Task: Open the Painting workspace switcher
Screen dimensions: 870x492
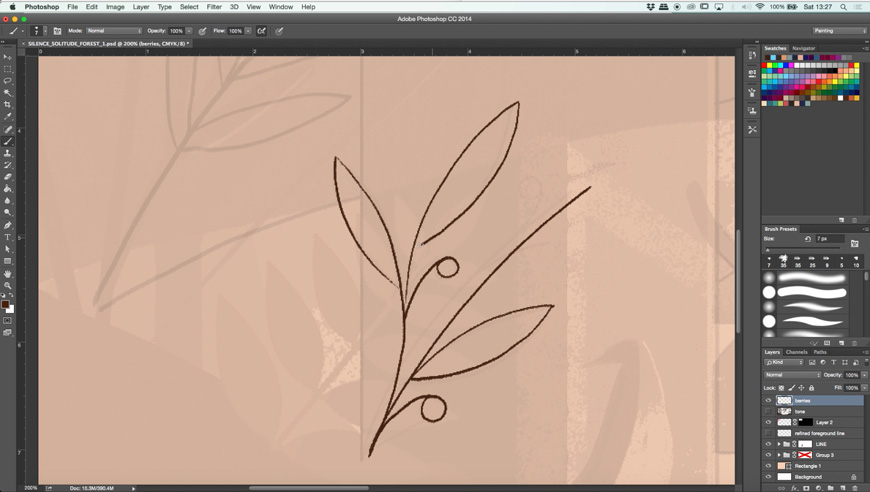Action: coord(839,31)
